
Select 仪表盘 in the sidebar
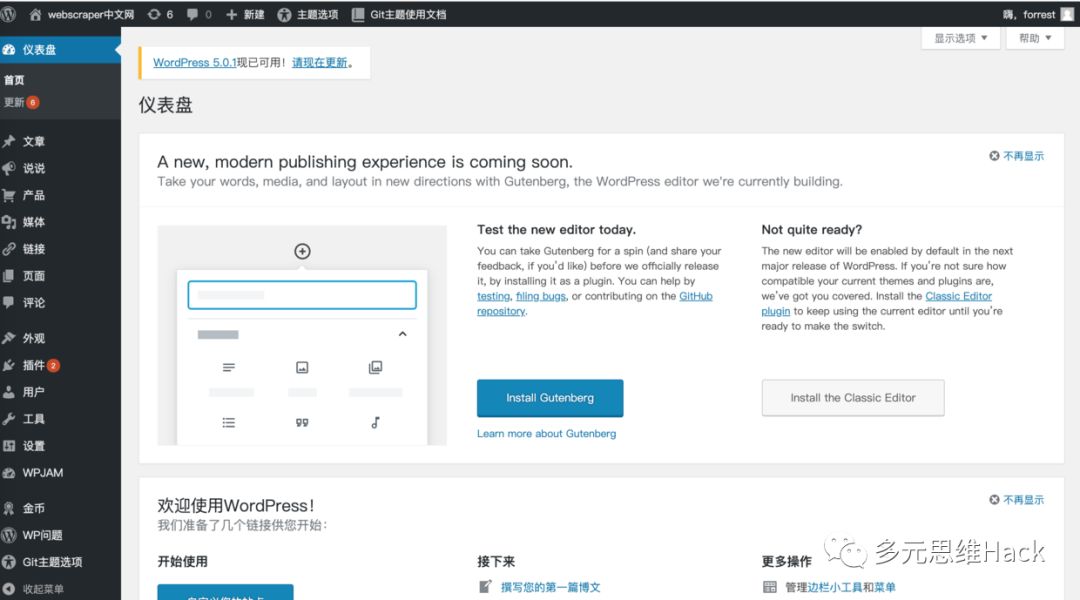pyautogui.click(x=60, y=50)
